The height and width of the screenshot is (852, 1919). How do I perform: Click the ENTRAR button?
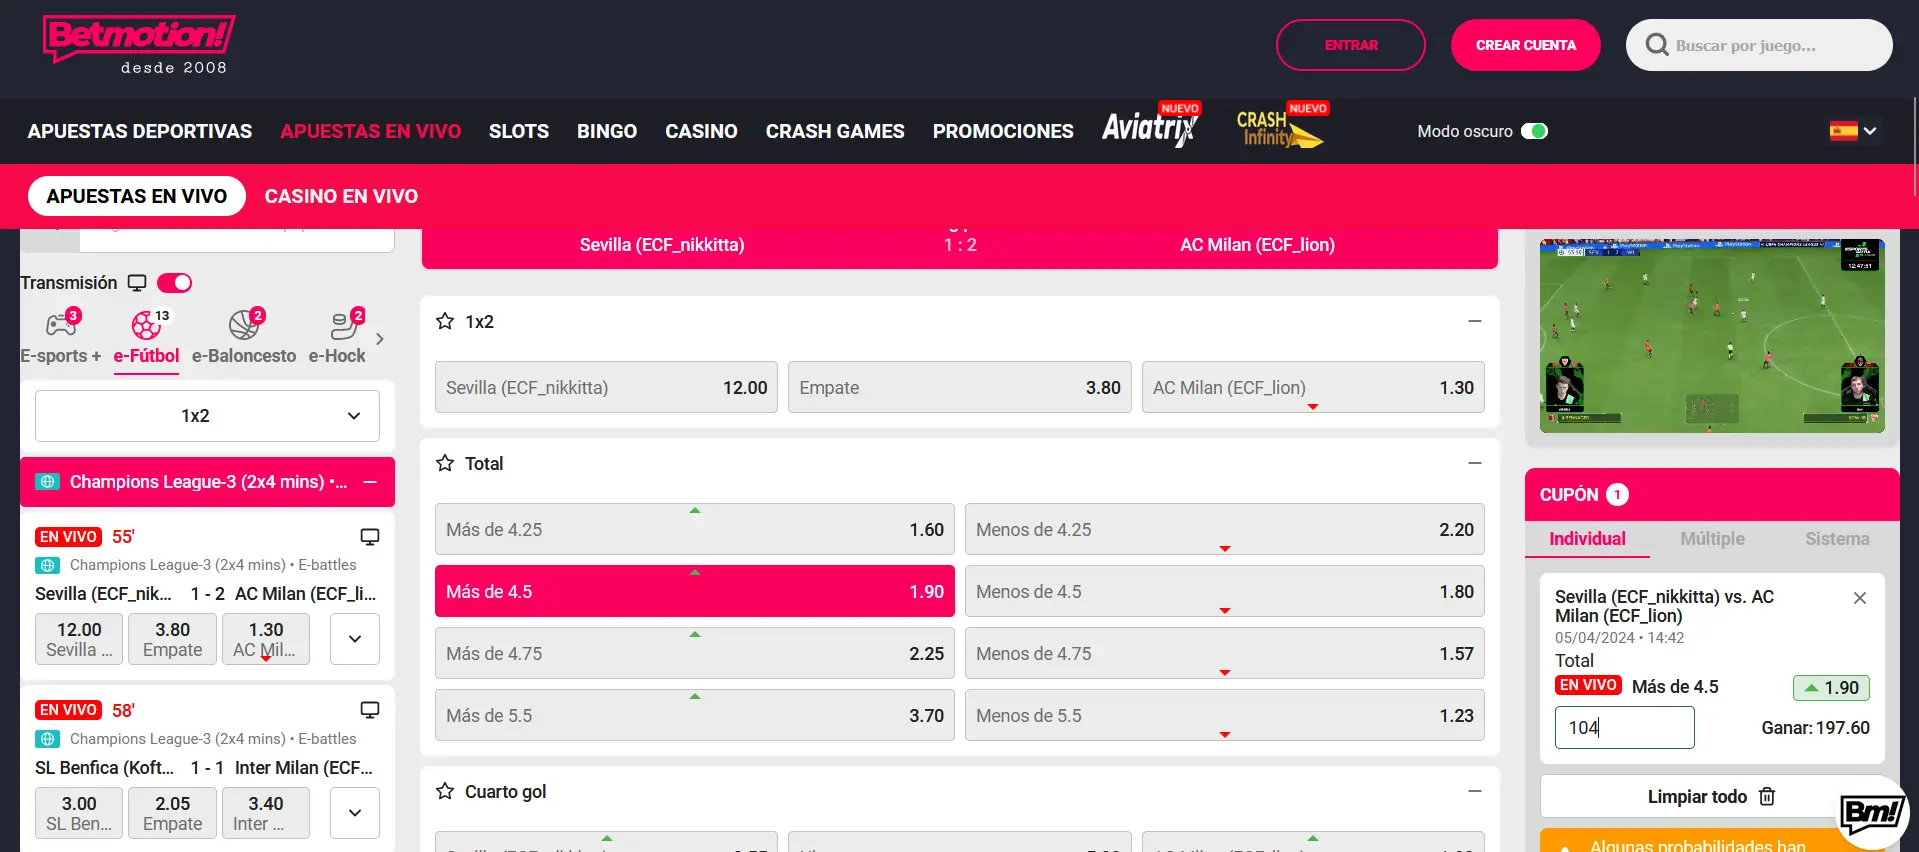pyautogui.click(x=1351, y=45)
